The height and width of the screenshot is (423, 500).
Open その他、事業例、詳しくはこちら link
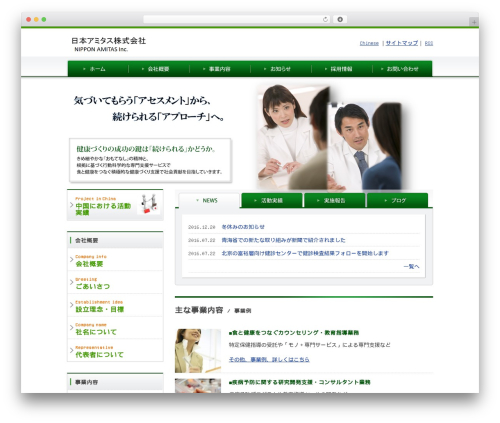(x=269, y=359)
